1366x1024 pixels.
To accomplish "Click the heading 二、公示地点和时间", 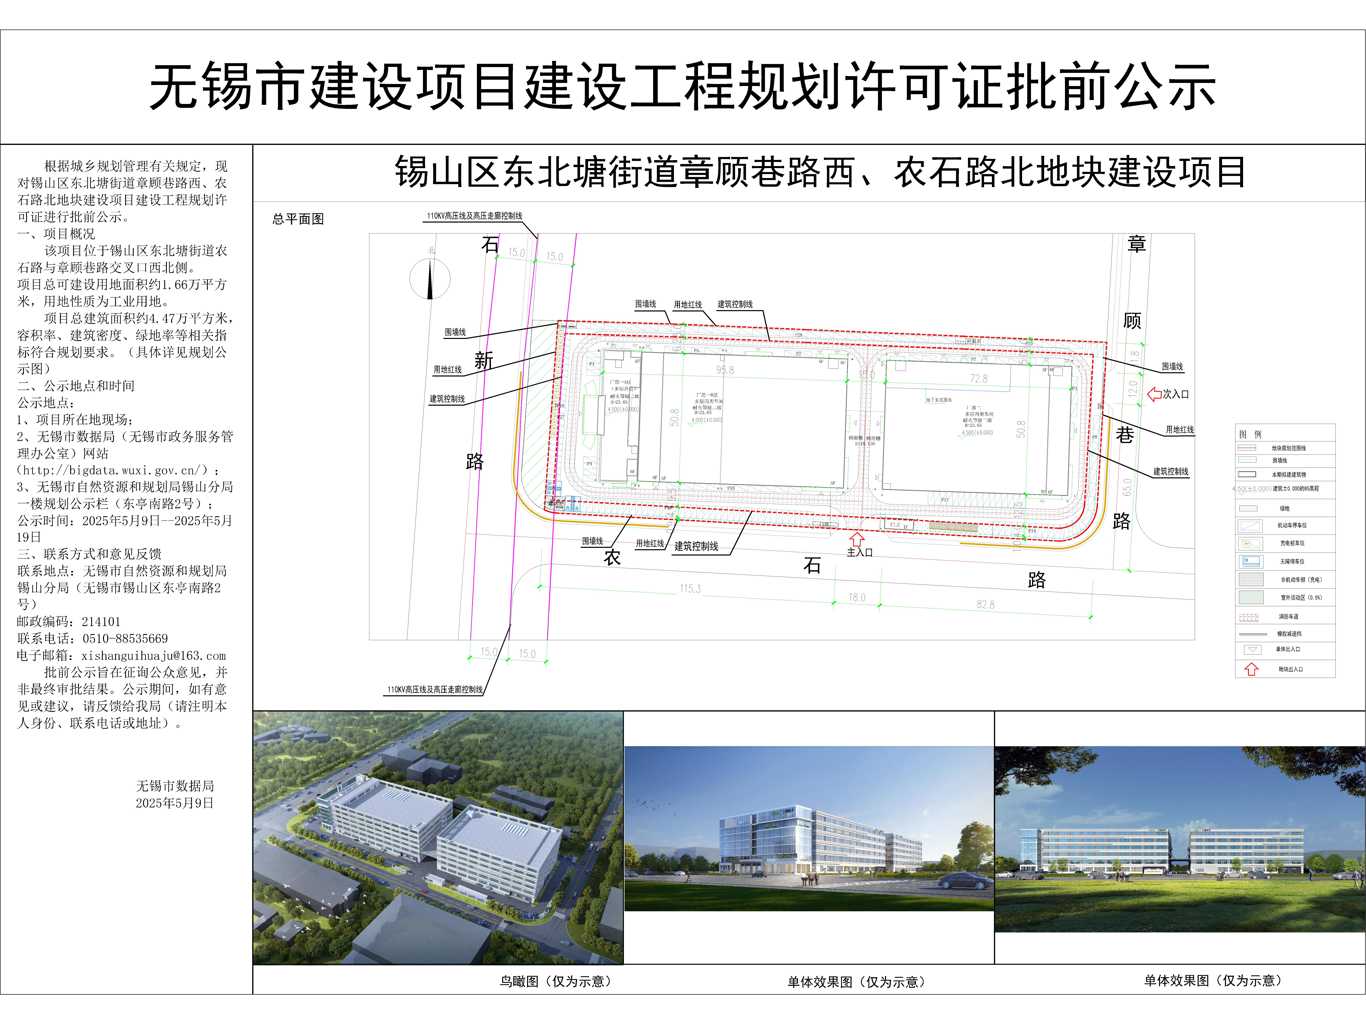I will point(76,386).
